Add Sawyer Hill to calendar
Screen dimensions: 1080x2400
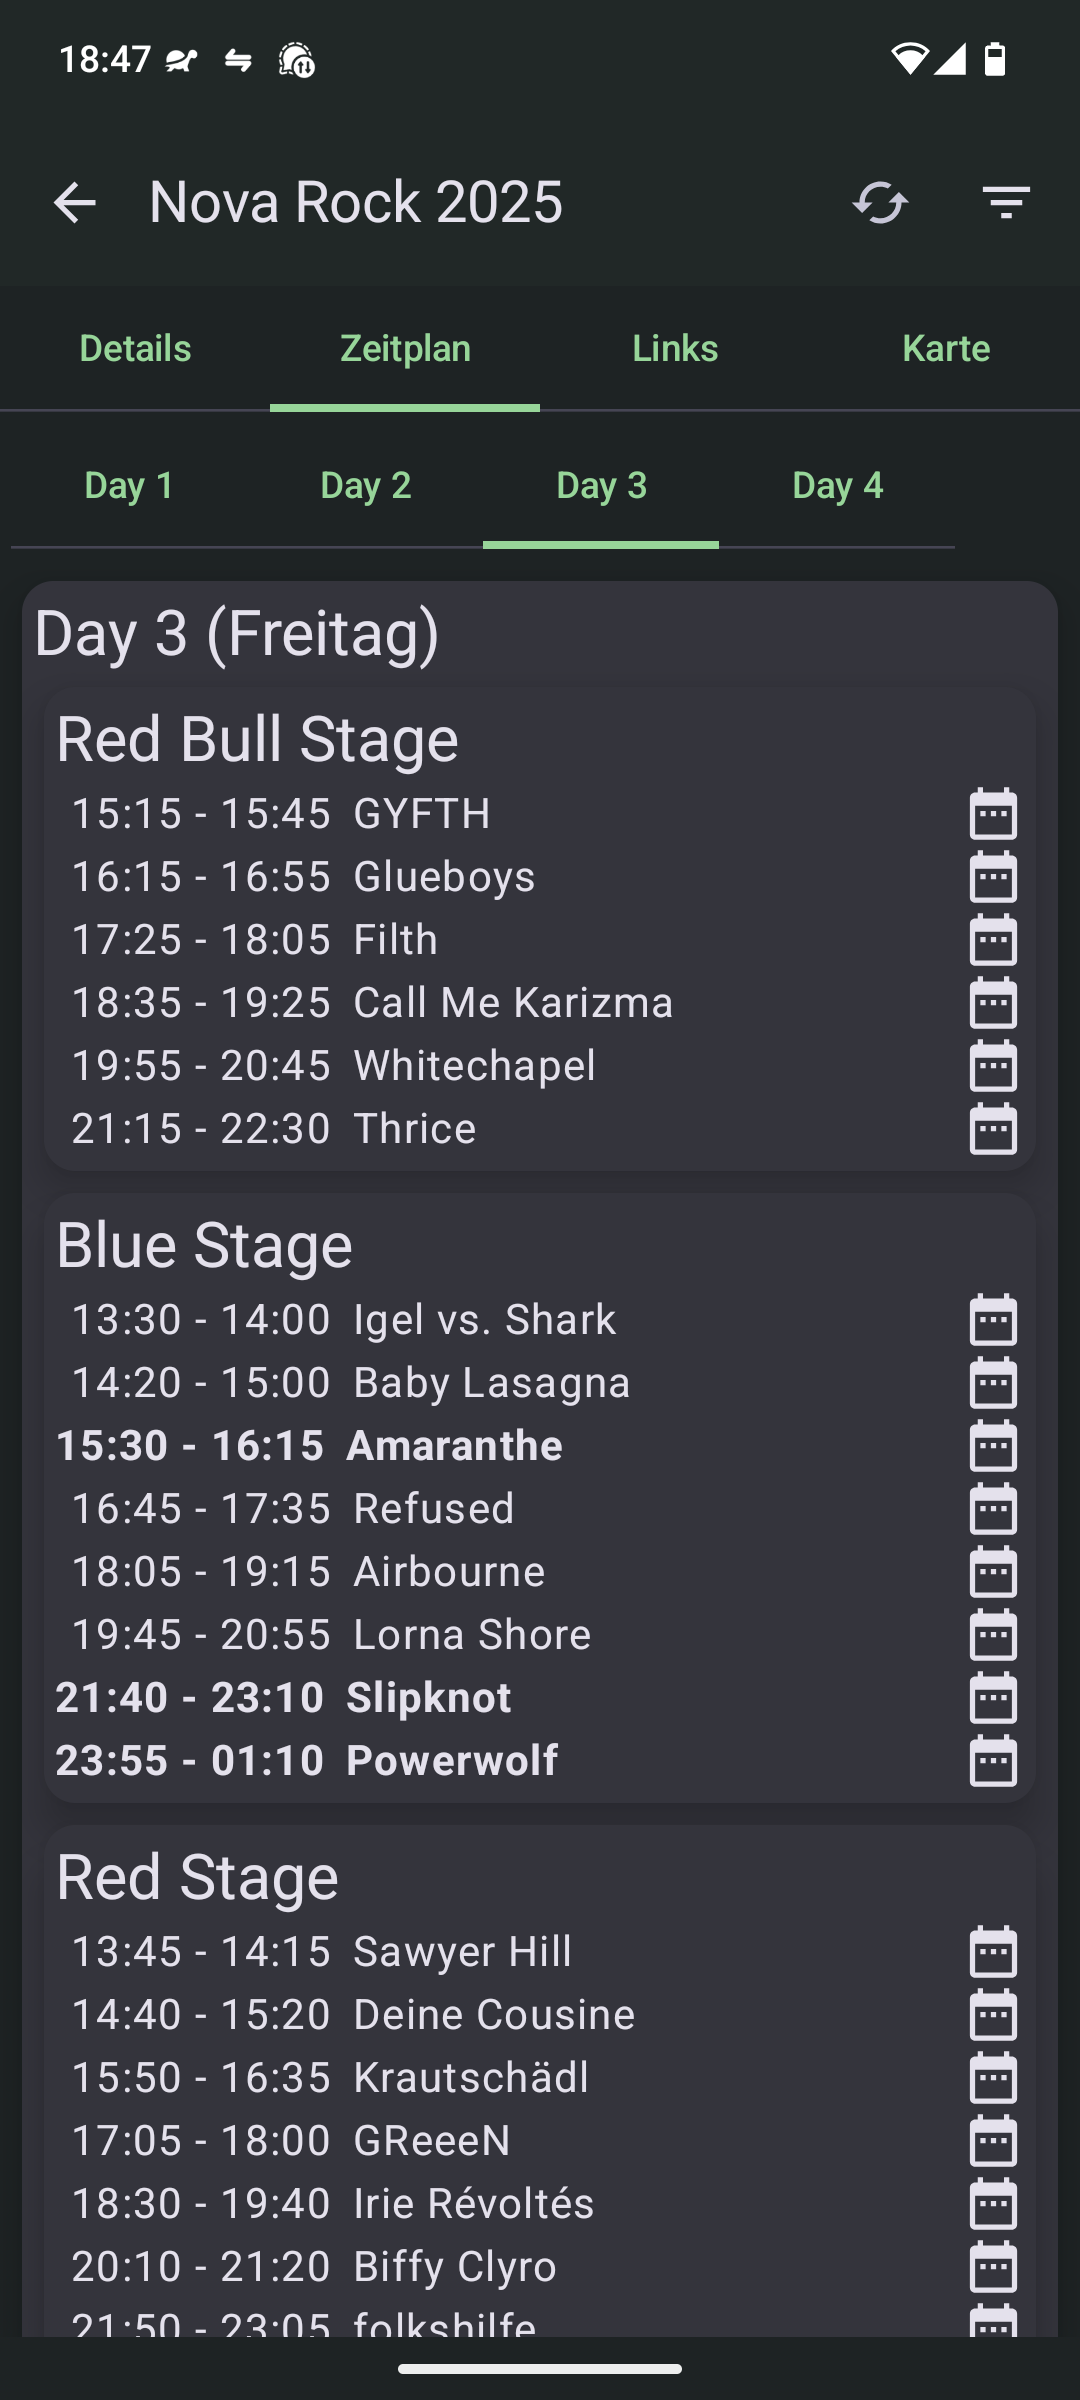(x=993, y=1951)
